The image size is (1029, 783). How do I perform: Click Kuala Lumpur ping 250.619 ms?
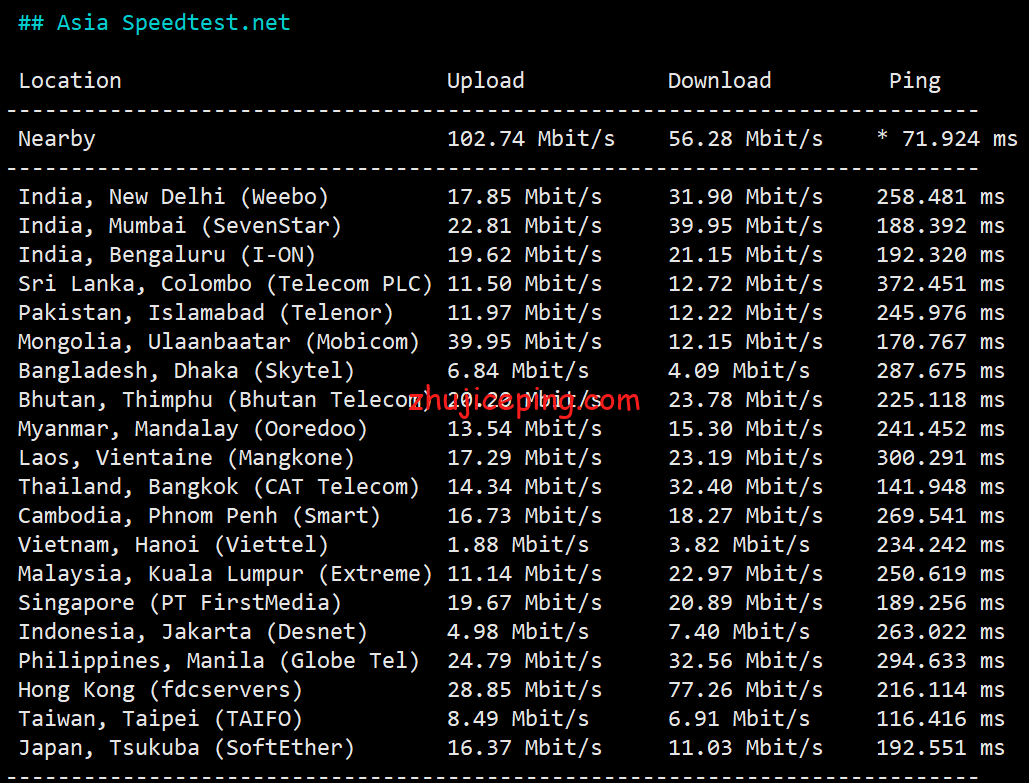(x=940, y=574)
